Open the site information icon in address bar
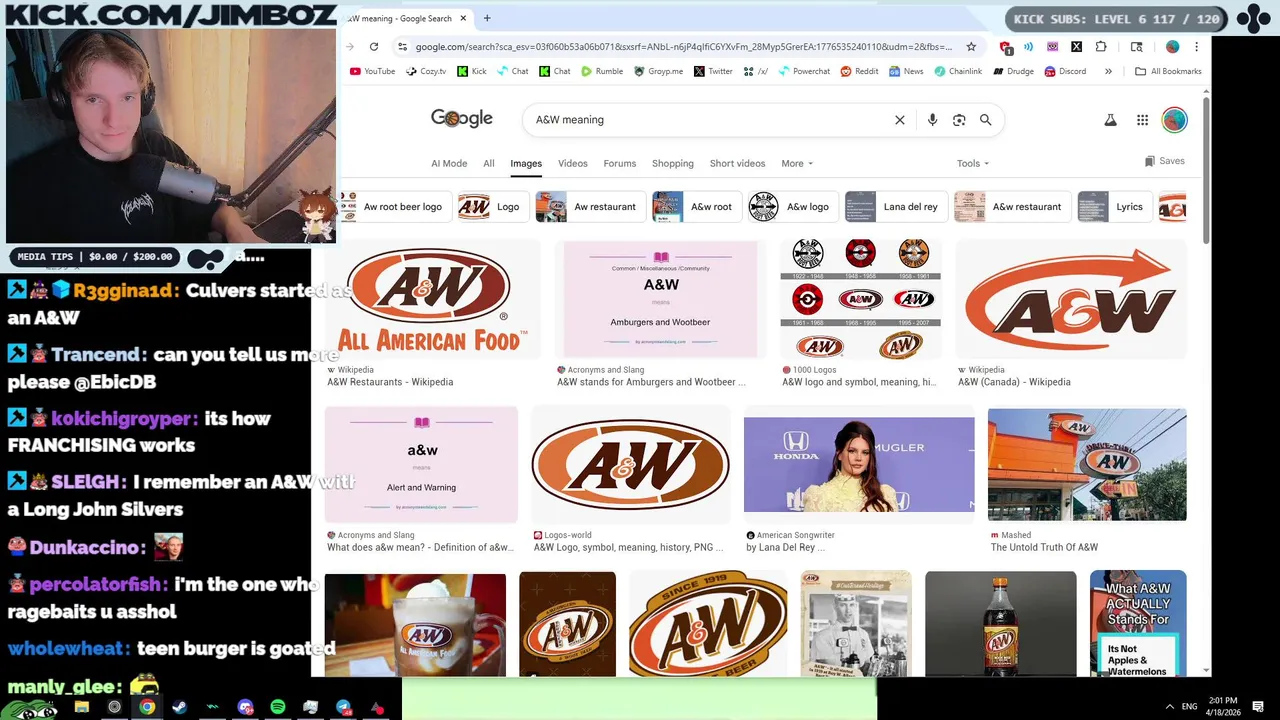This screenshot has width=1280, height=720. [402, 46]
